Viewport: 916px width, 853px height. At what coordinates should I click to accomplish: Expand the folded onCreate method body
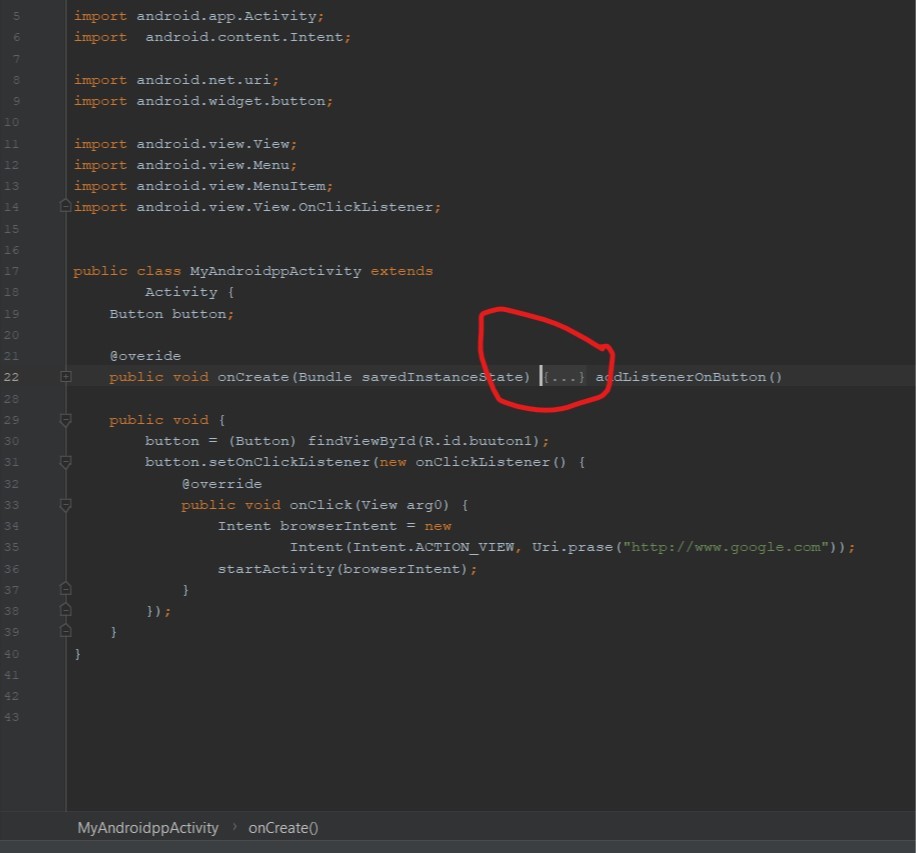tap(65, 377)
